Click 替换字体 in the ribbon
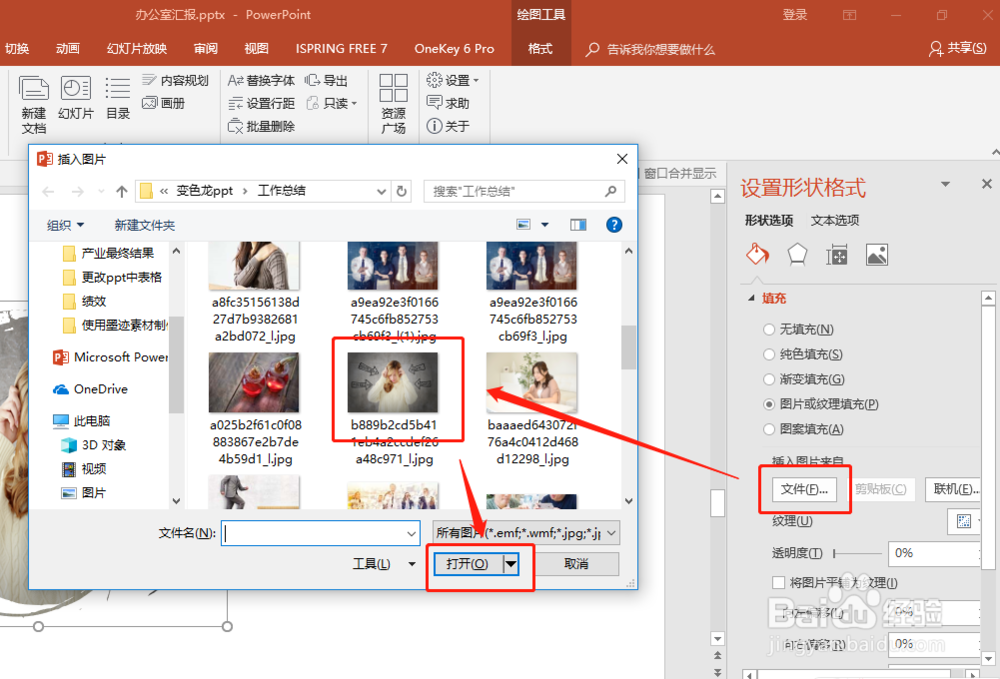 (261, 80)
